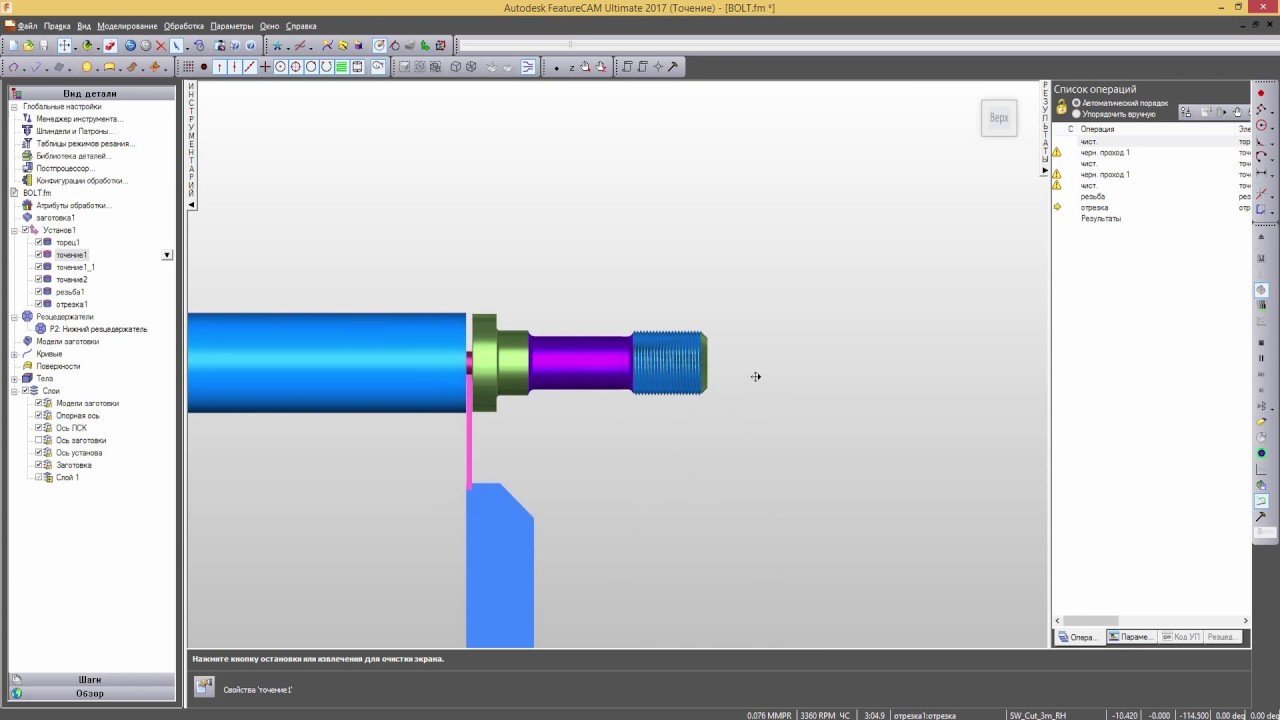This screenshot has width=1280, height=720.
Task: Open the Правка menu
Action: 57,26
